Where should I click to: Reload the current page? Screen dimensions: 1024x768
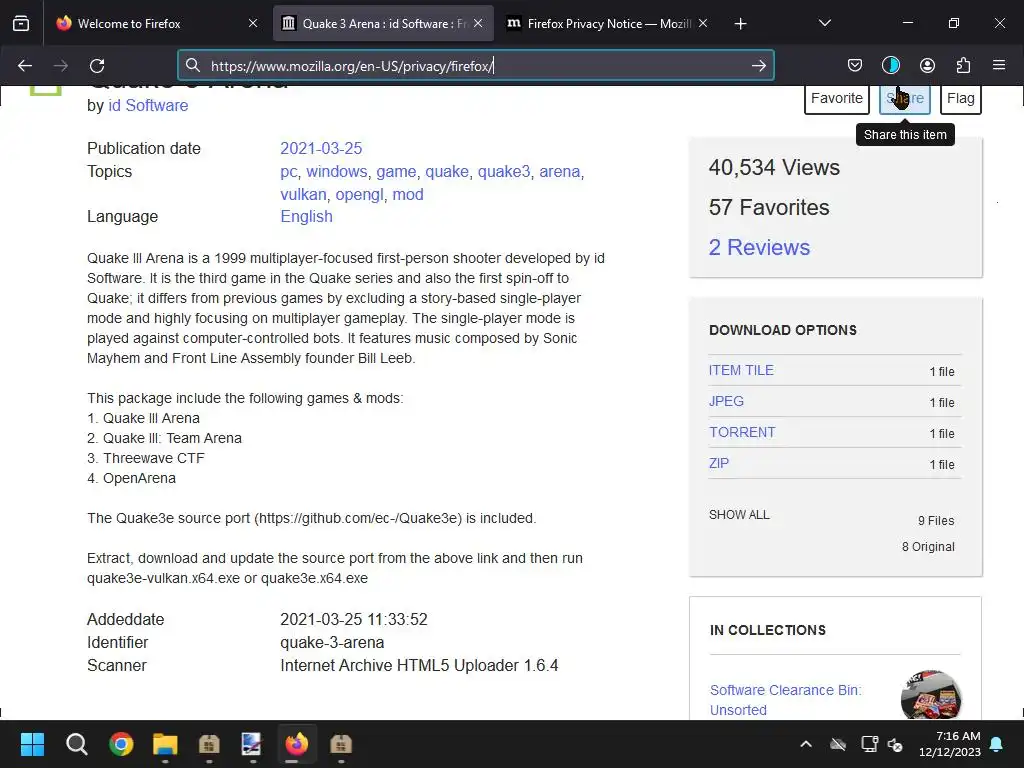(97, 65)
